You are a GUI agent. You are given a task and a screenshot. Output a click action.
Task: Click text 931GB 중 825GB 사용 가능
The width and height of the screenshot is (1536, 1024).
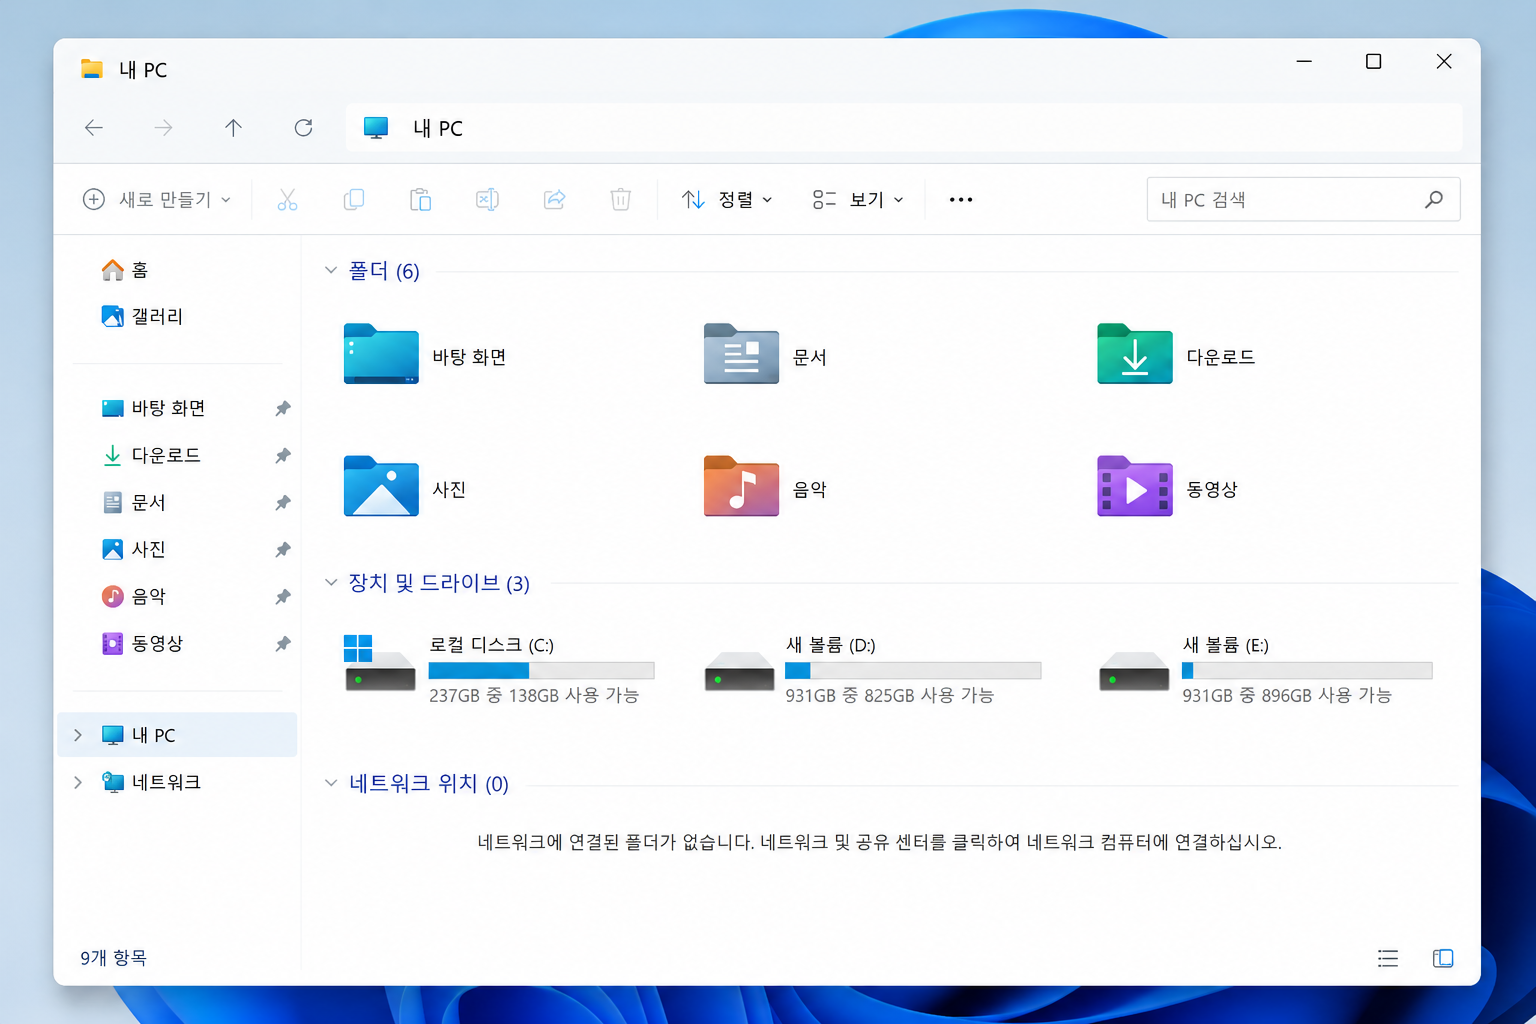[x=890, y=695]
